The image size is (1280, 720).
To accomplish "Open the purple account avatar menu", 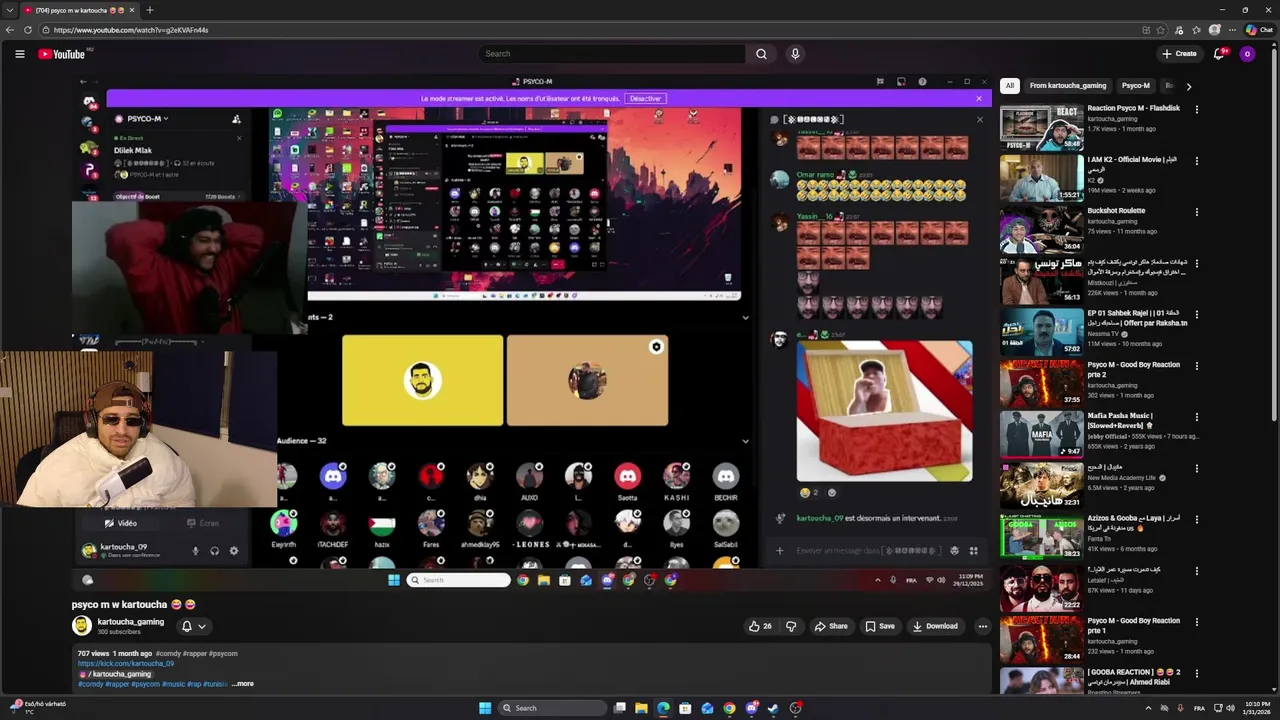I will pyautogui.click(x=1247, y=54).
